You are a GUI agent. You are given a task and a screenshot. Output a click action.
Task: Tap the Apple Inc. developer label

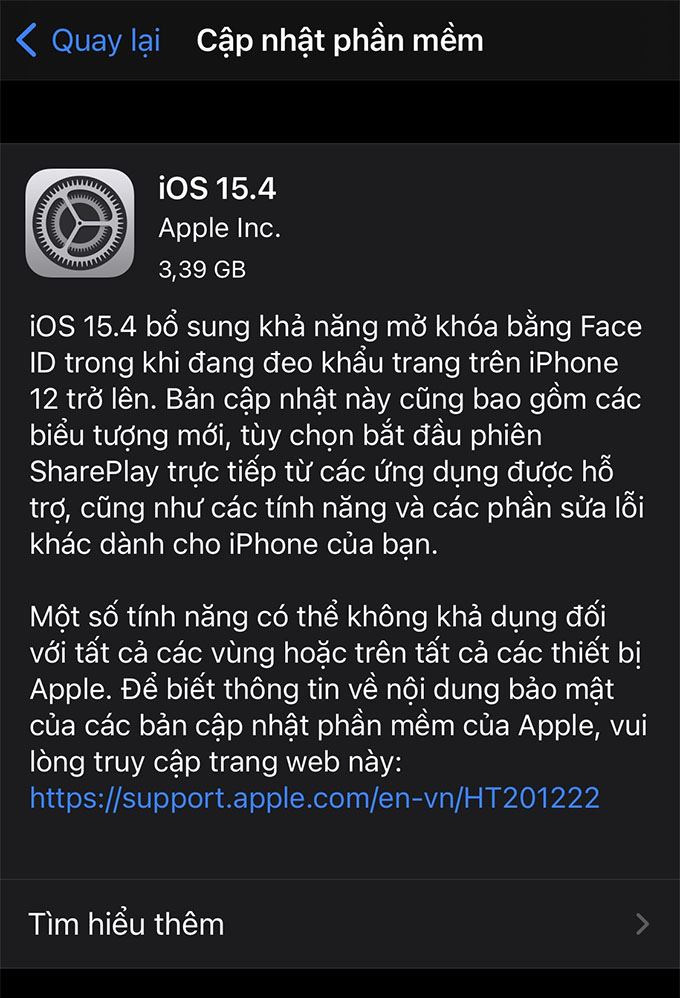(x=220, y=228)
